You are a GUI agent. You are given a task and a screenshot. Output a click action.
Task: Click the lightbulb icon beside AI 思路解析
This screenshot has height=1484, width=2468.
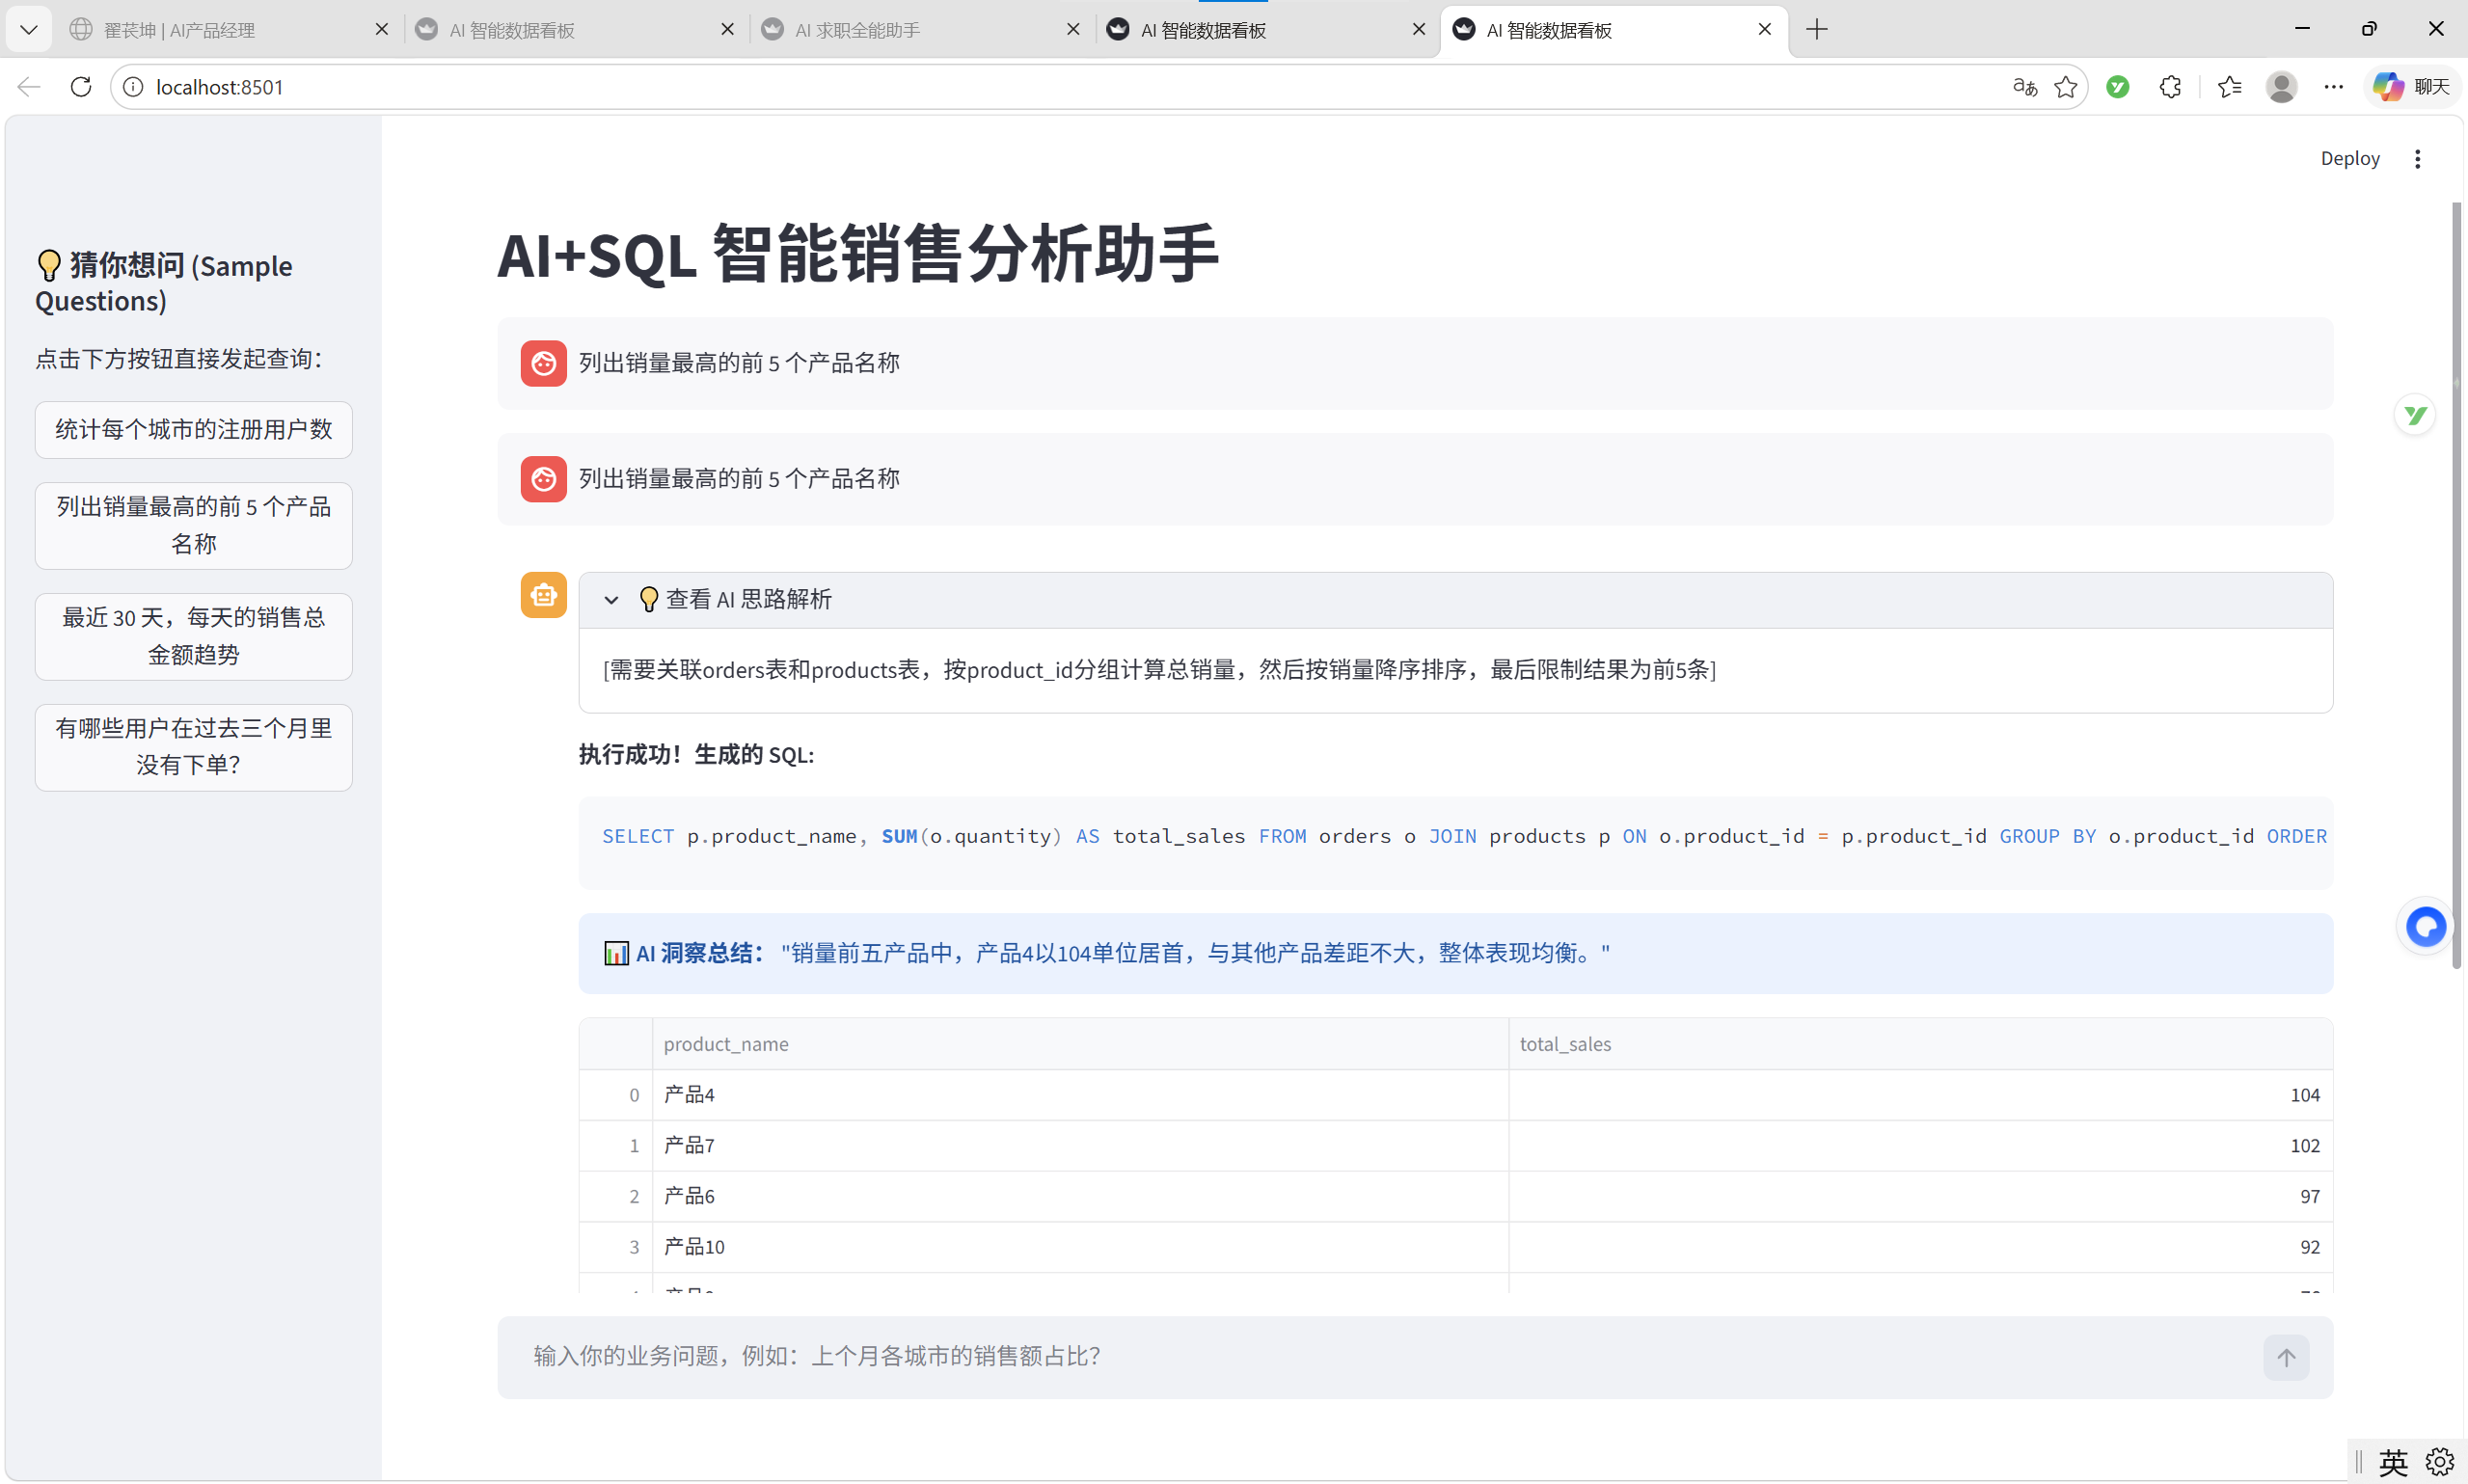pyautogui.click(x=648, y=598)
